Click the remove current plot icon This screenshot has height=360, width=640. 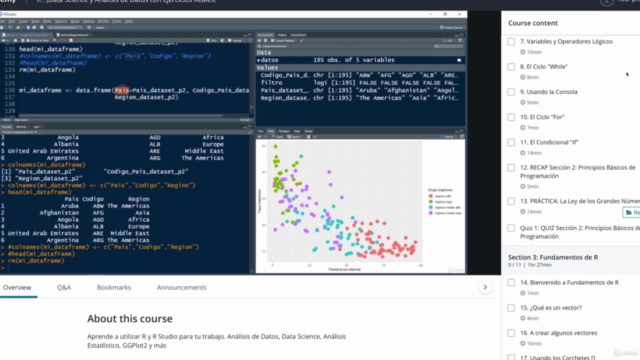pyautogui.click(x=308, y=137)
